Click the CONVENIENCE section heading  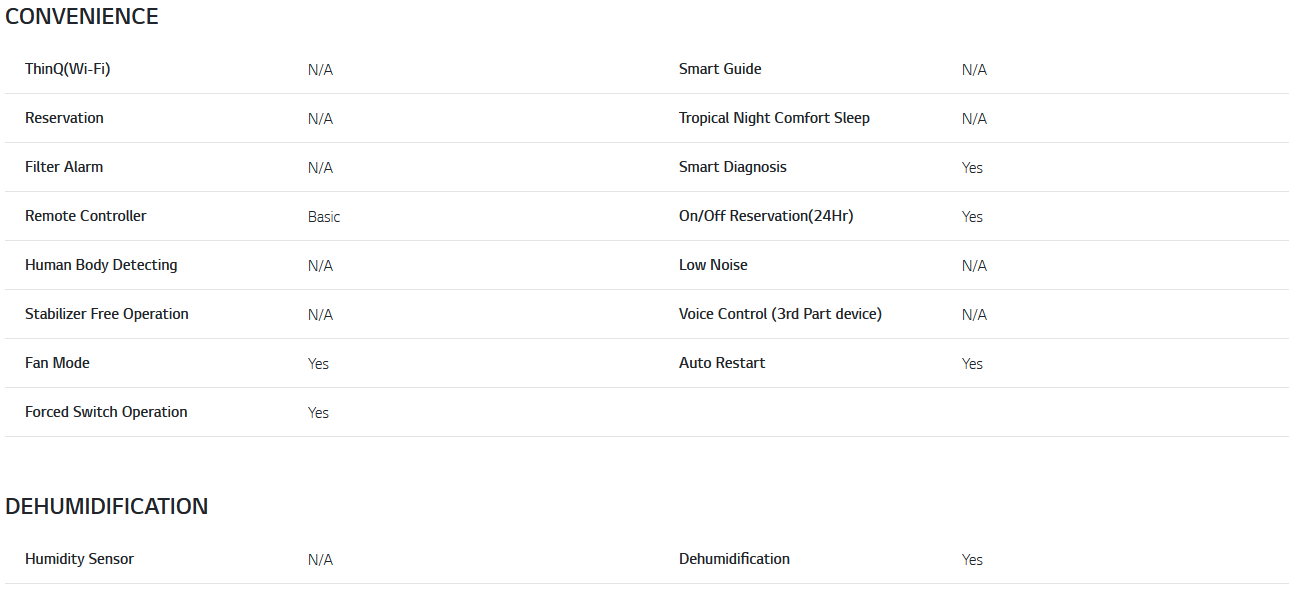[x=82, y=17]
